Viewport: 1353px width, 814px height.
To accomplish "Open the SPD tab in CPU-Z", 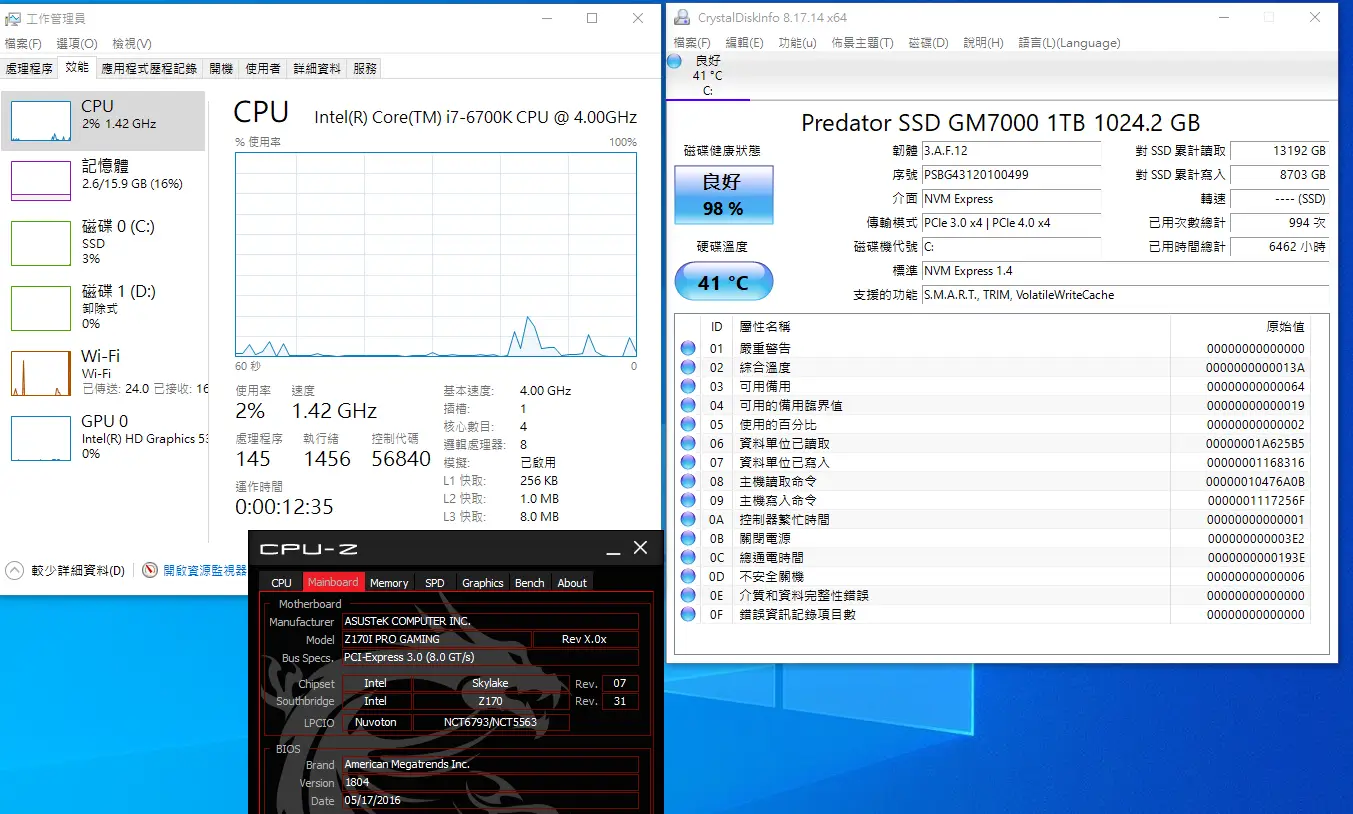I will click(x=434, y=582).
